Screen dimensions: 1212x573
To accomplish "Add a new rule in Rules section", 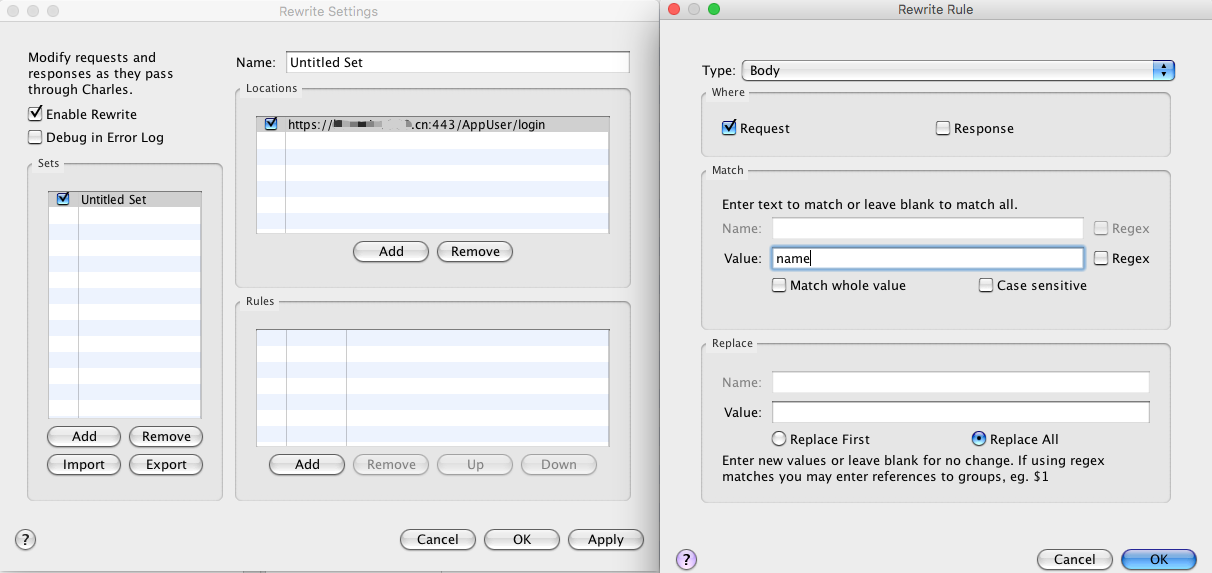I will pyautogui.click(x=307, y=464).
